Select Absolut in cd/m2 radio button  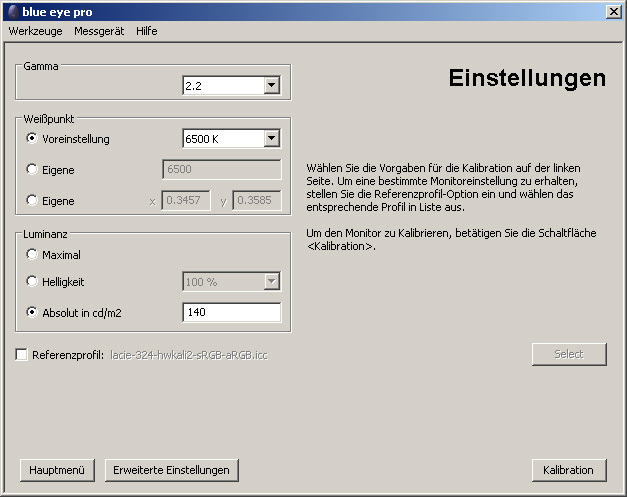point(32,313)
